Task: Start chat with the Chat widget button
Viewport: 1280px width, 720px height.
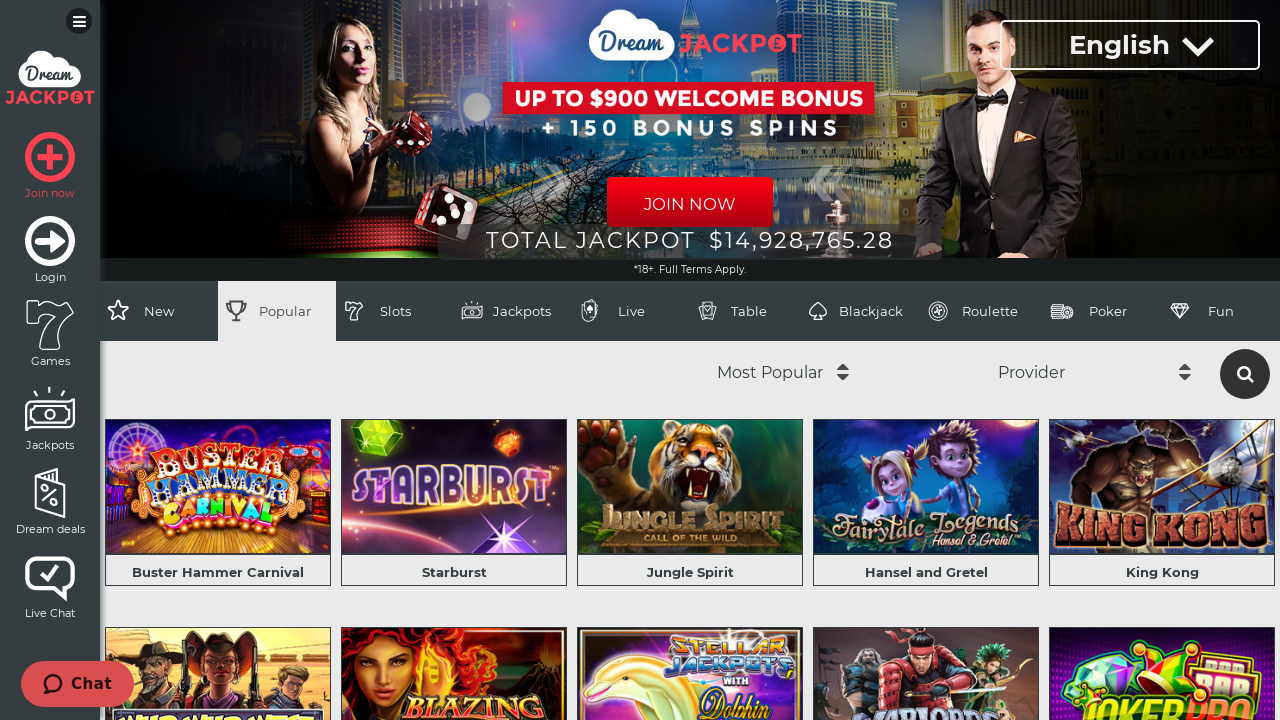Action: [x=77, y=684]
